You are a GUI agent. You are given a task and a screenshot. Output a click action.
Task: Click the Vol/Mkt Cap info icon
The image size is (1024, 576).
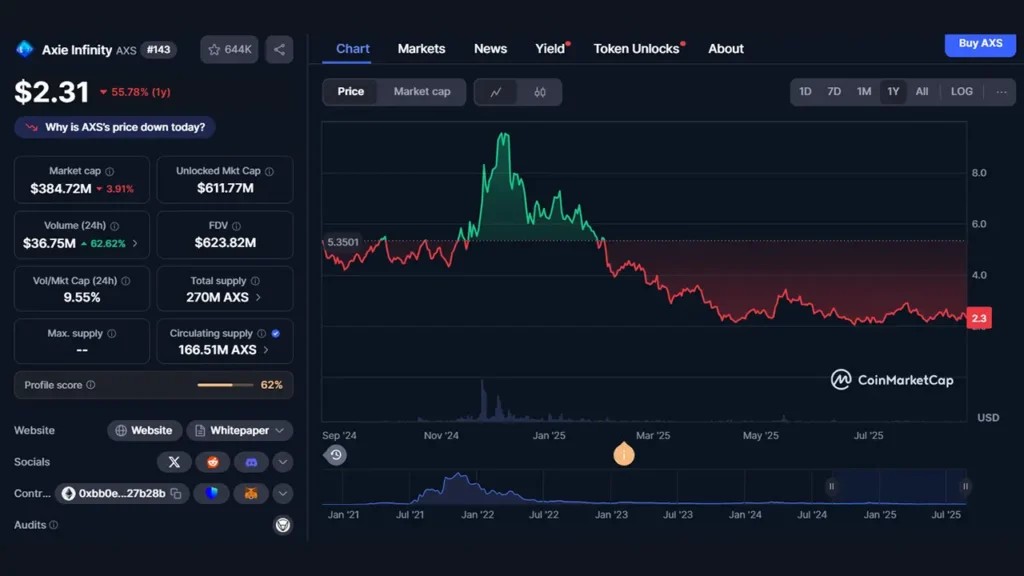(x=125, y=281)
